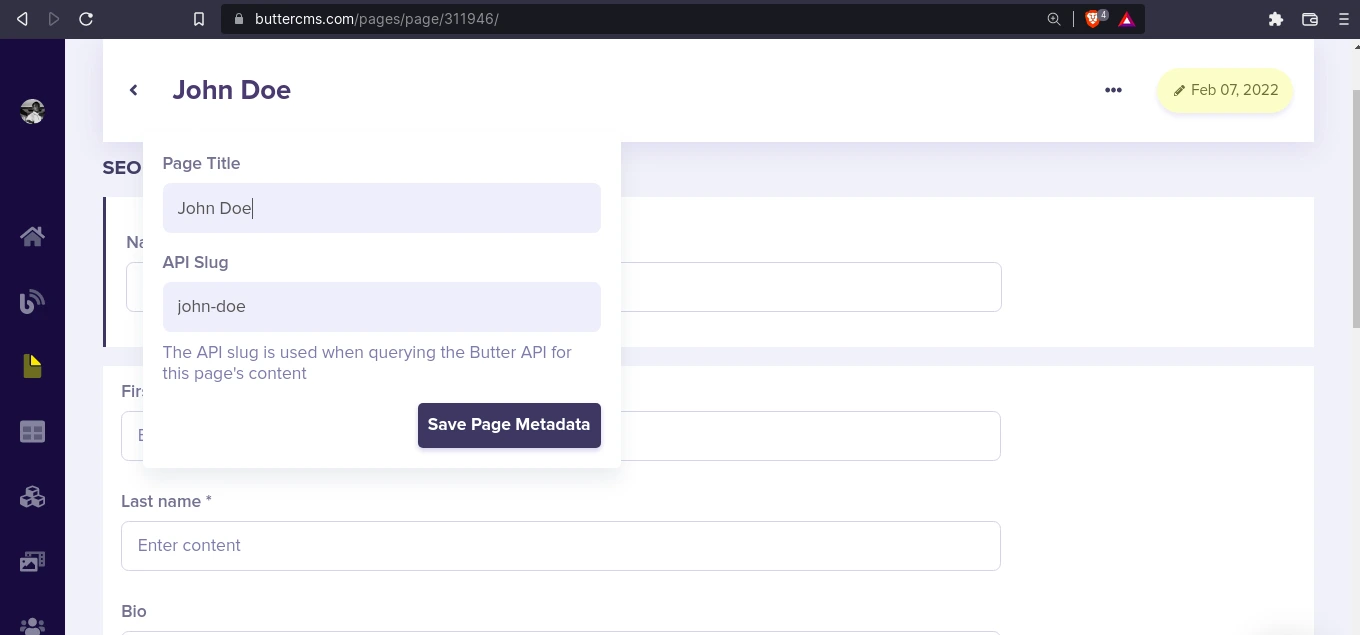Open Collections grid icon in the sidebar

pyautogui.click(x=32, y=432)
